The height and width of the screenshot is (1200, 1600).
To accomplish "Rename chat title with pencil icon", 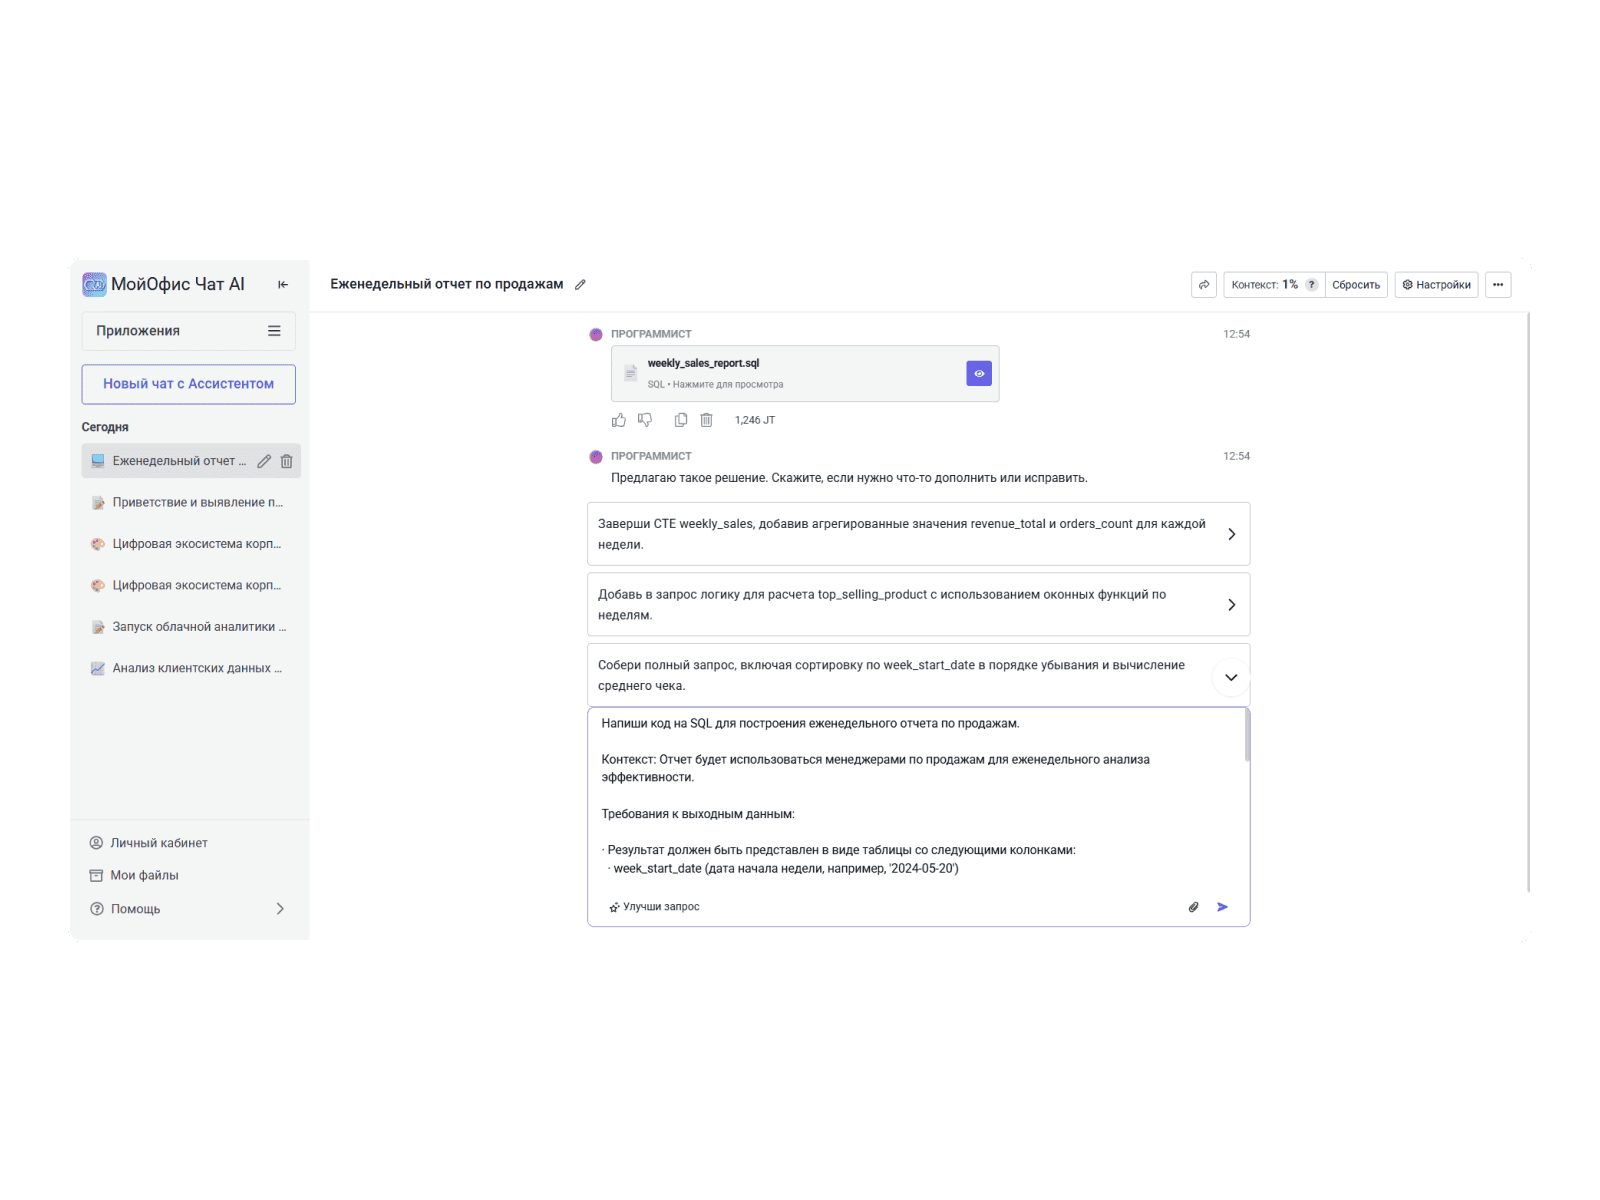I will (x=580, y=285).
